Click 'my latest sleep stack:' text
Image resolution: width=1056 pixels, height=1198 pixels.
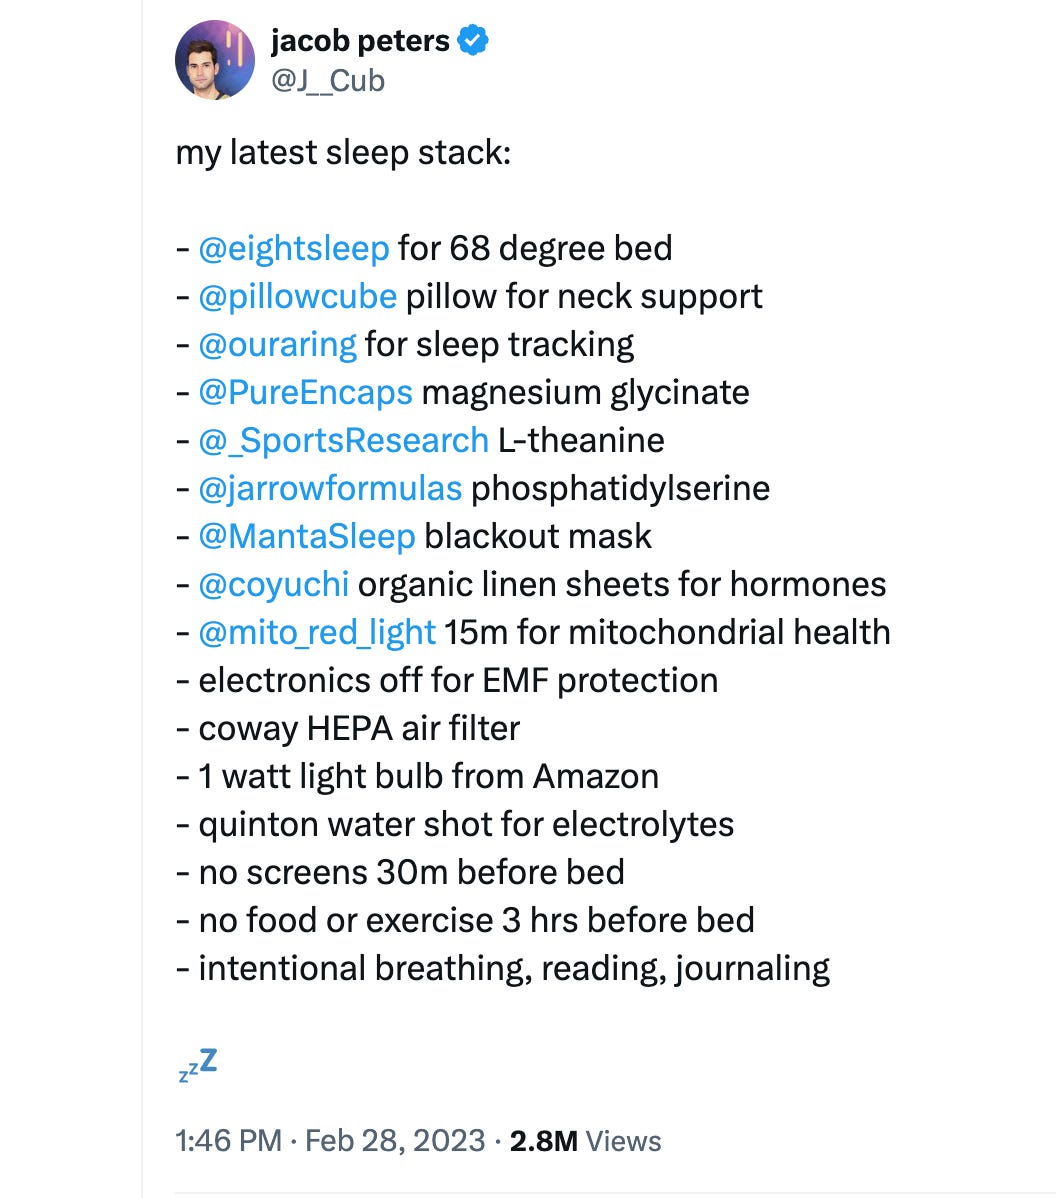click(x=343, y=152)
